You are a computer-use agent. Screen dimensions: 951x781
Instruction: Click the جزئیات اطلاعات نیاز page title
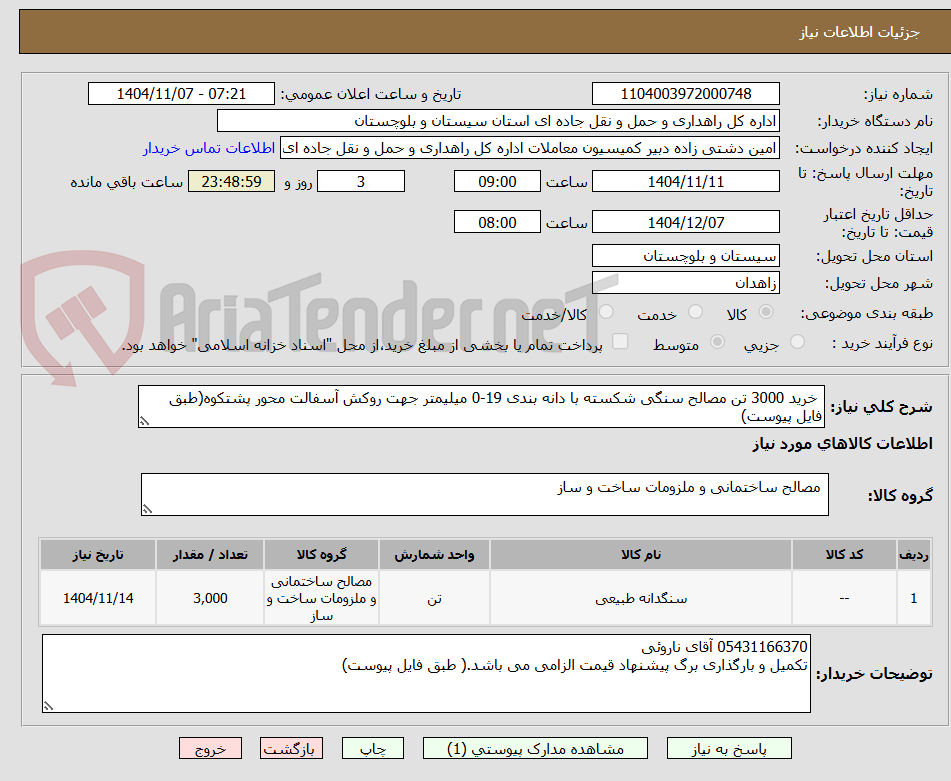(859, 32)
